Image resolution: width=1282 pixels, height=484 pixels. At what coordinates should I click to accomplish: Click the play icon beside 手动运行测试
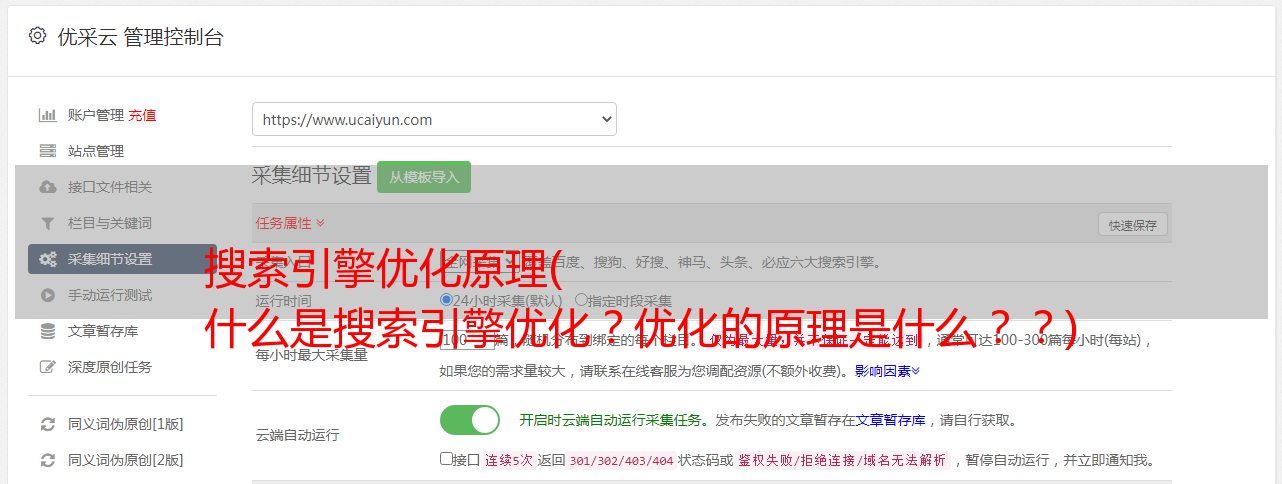coord(47,295)
